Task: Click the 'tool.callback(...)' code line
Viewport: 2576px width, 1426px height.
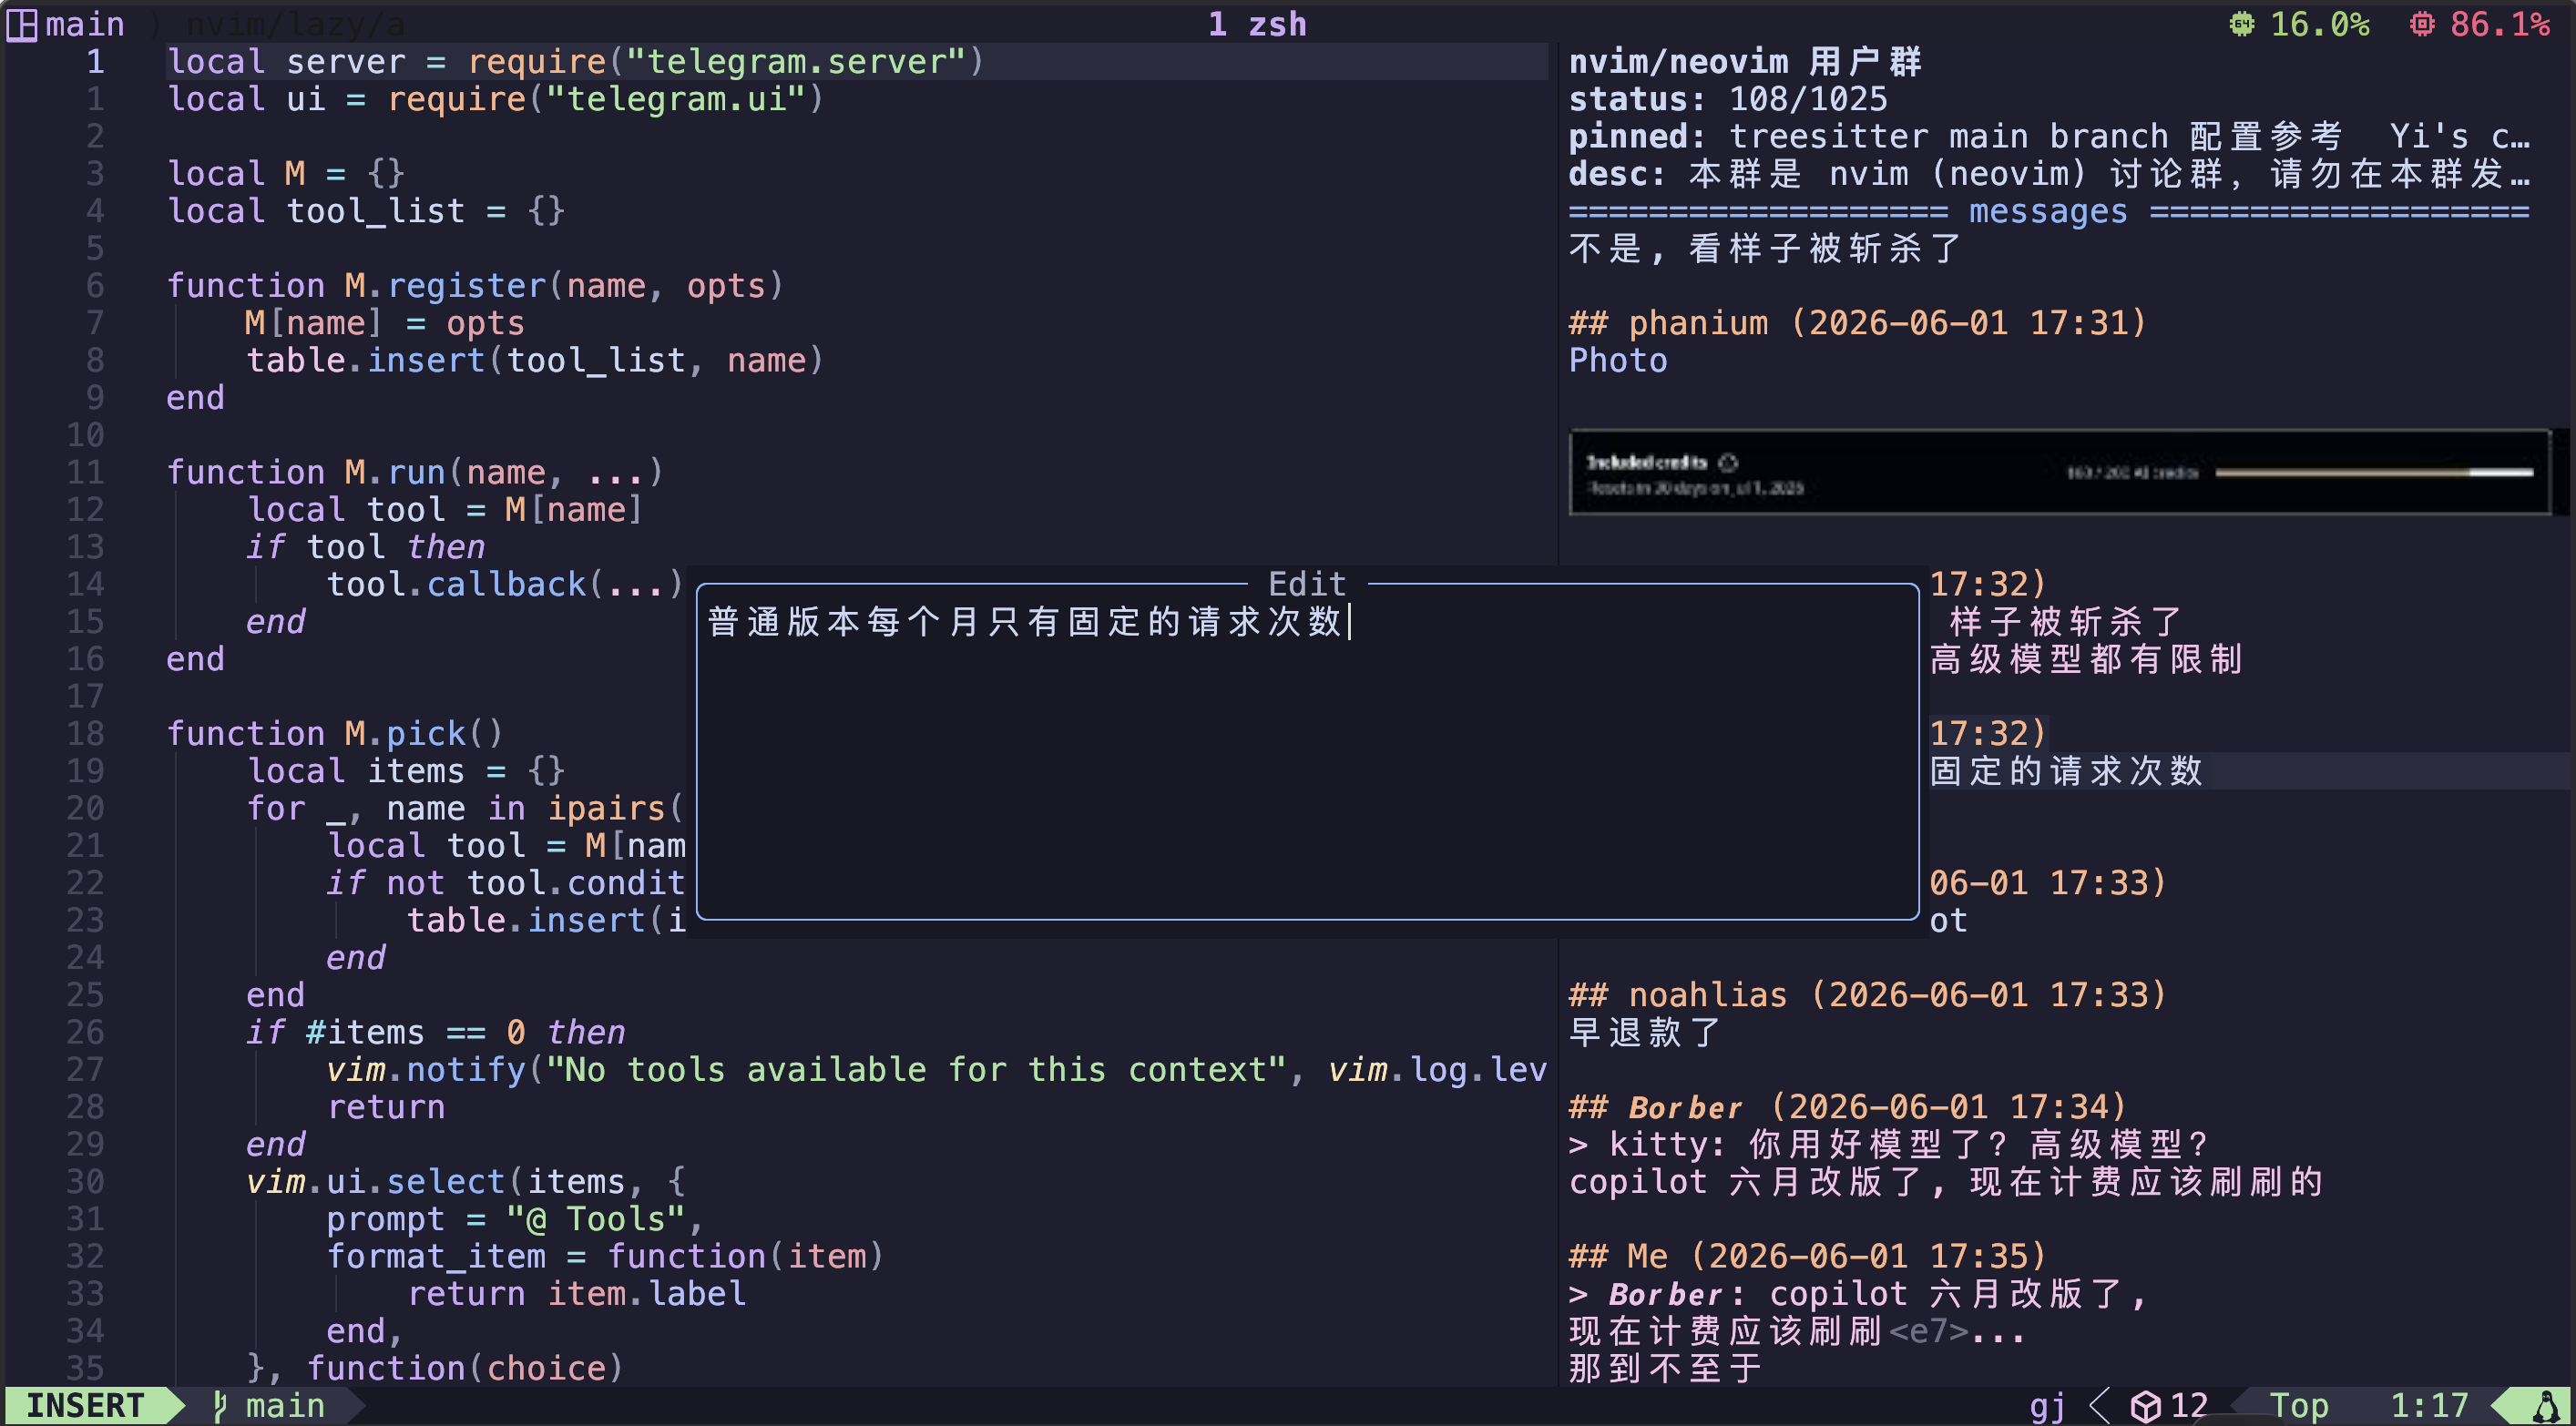Action: [x=505, y=584]
